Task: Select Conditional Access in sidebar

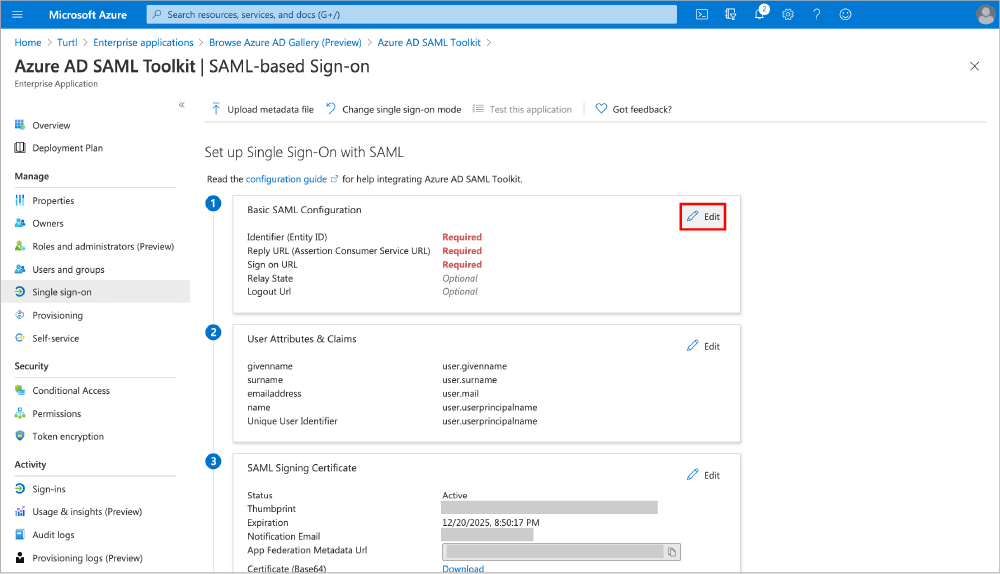Action: [x=70, y=391]
